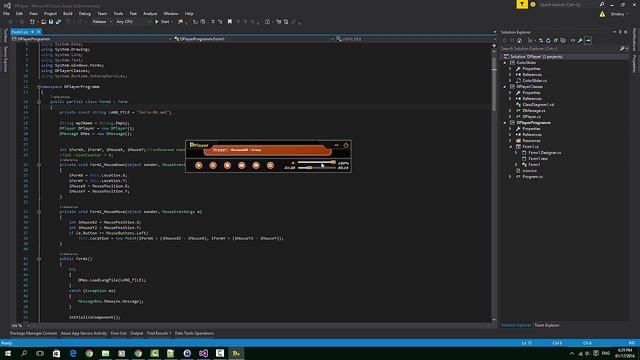The width and height of the screenshot is (640, 360).
Task: Open the Tools menu
Action: [x=118, y=13]
